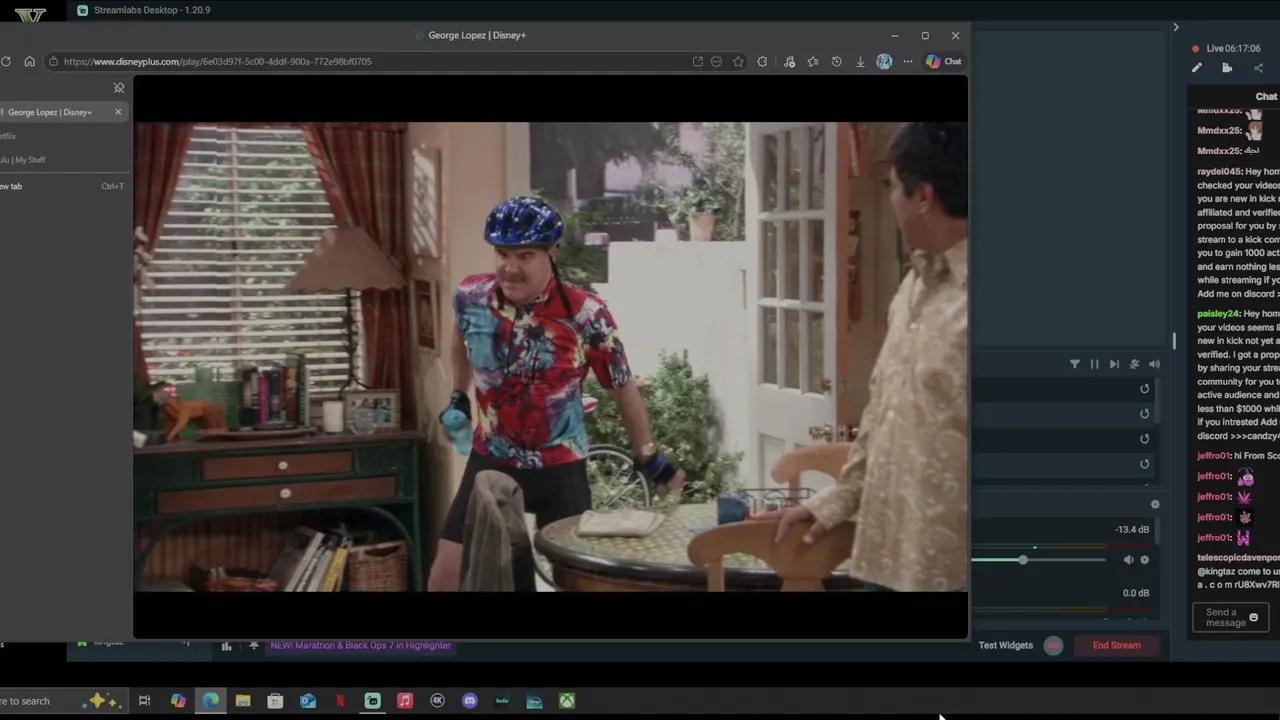The height and width of the screenshot is (720, 1280).
Task: Open the audio mixer settings gear
Action: [x=1155, y=505]
